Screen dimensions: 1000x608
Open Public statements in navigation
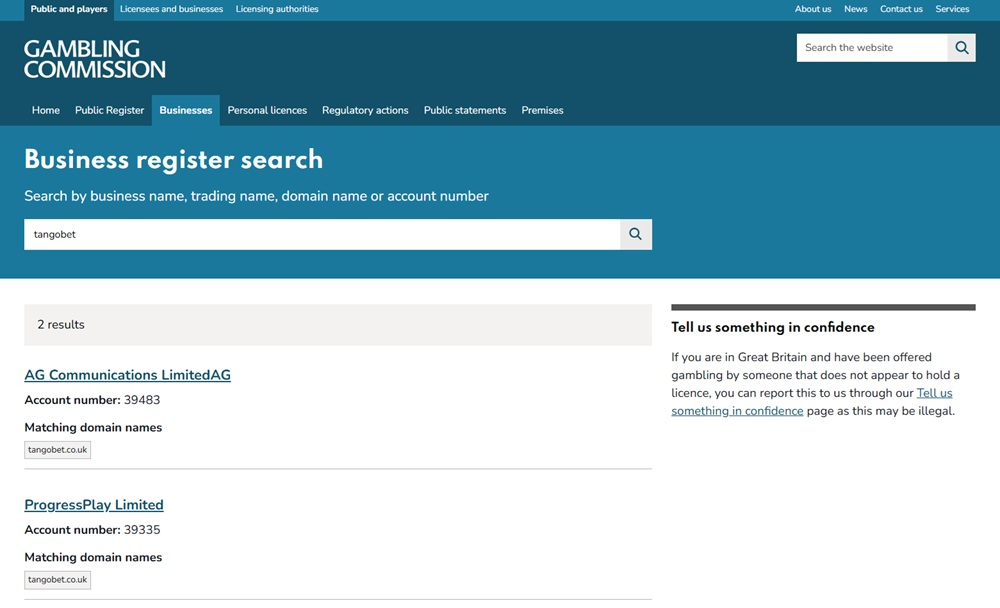point(465,110)
